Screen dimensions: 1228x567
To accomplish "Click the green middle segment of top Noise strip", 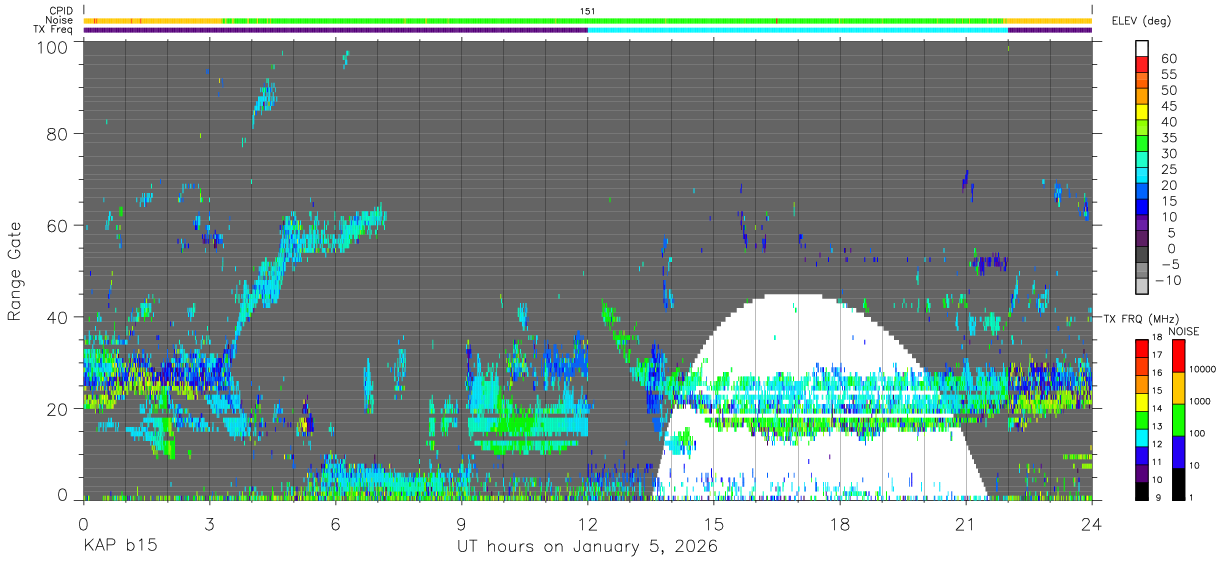I will [613, 20].
